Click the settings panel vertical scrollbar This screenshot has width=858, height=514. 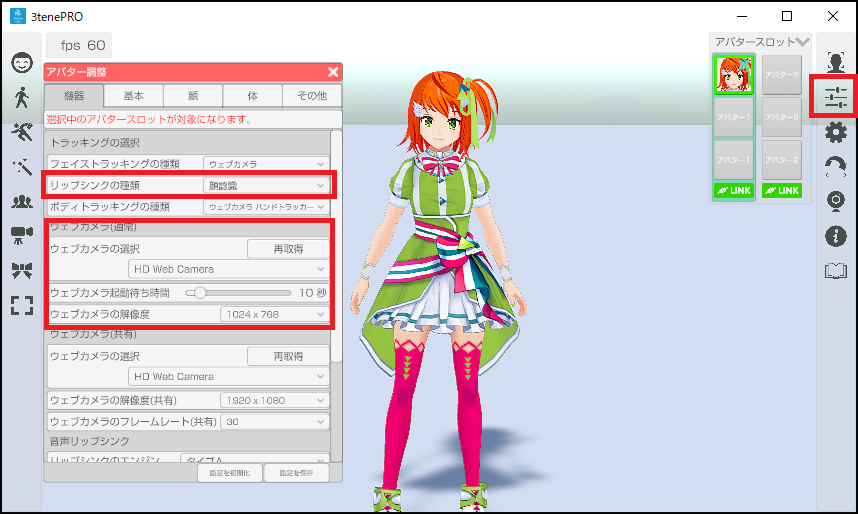[337, 246]
